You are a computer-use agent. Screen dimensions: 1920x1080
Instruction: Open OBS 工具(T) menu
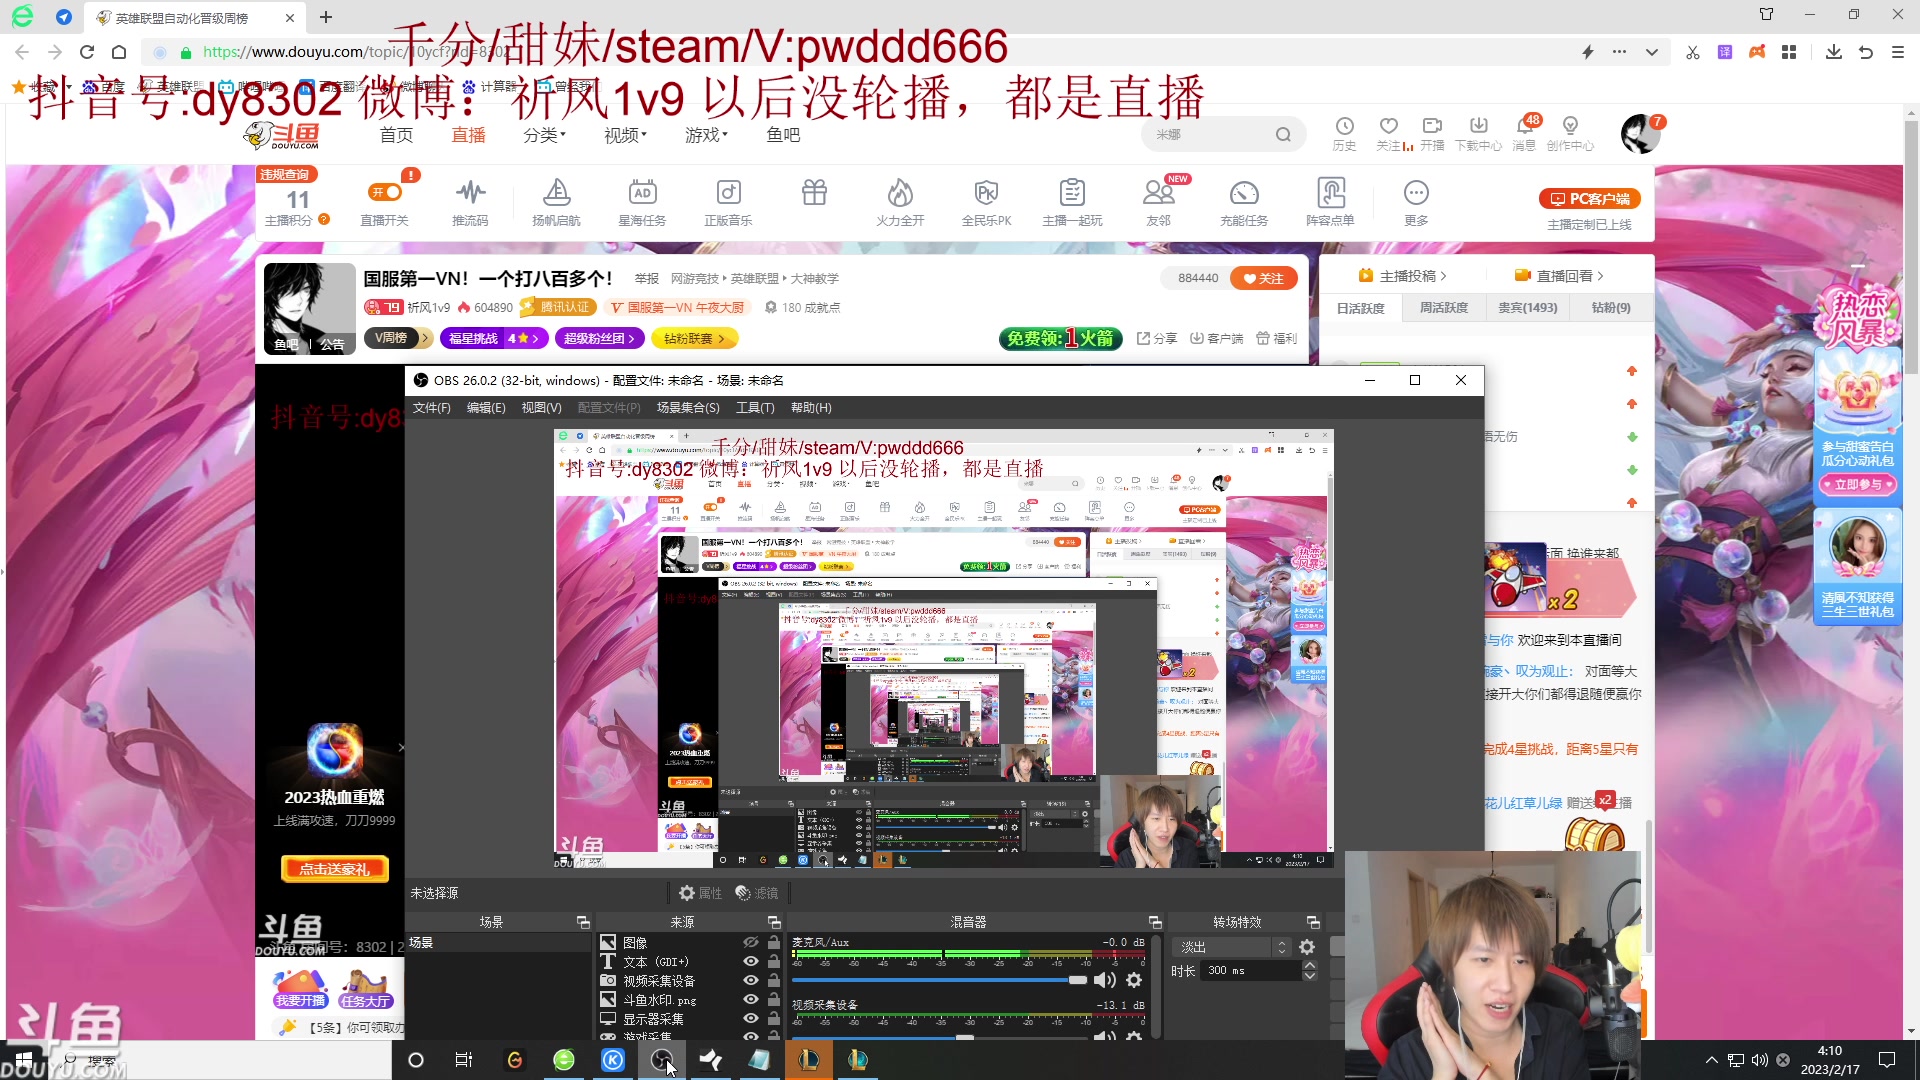[x=755, y=408]
